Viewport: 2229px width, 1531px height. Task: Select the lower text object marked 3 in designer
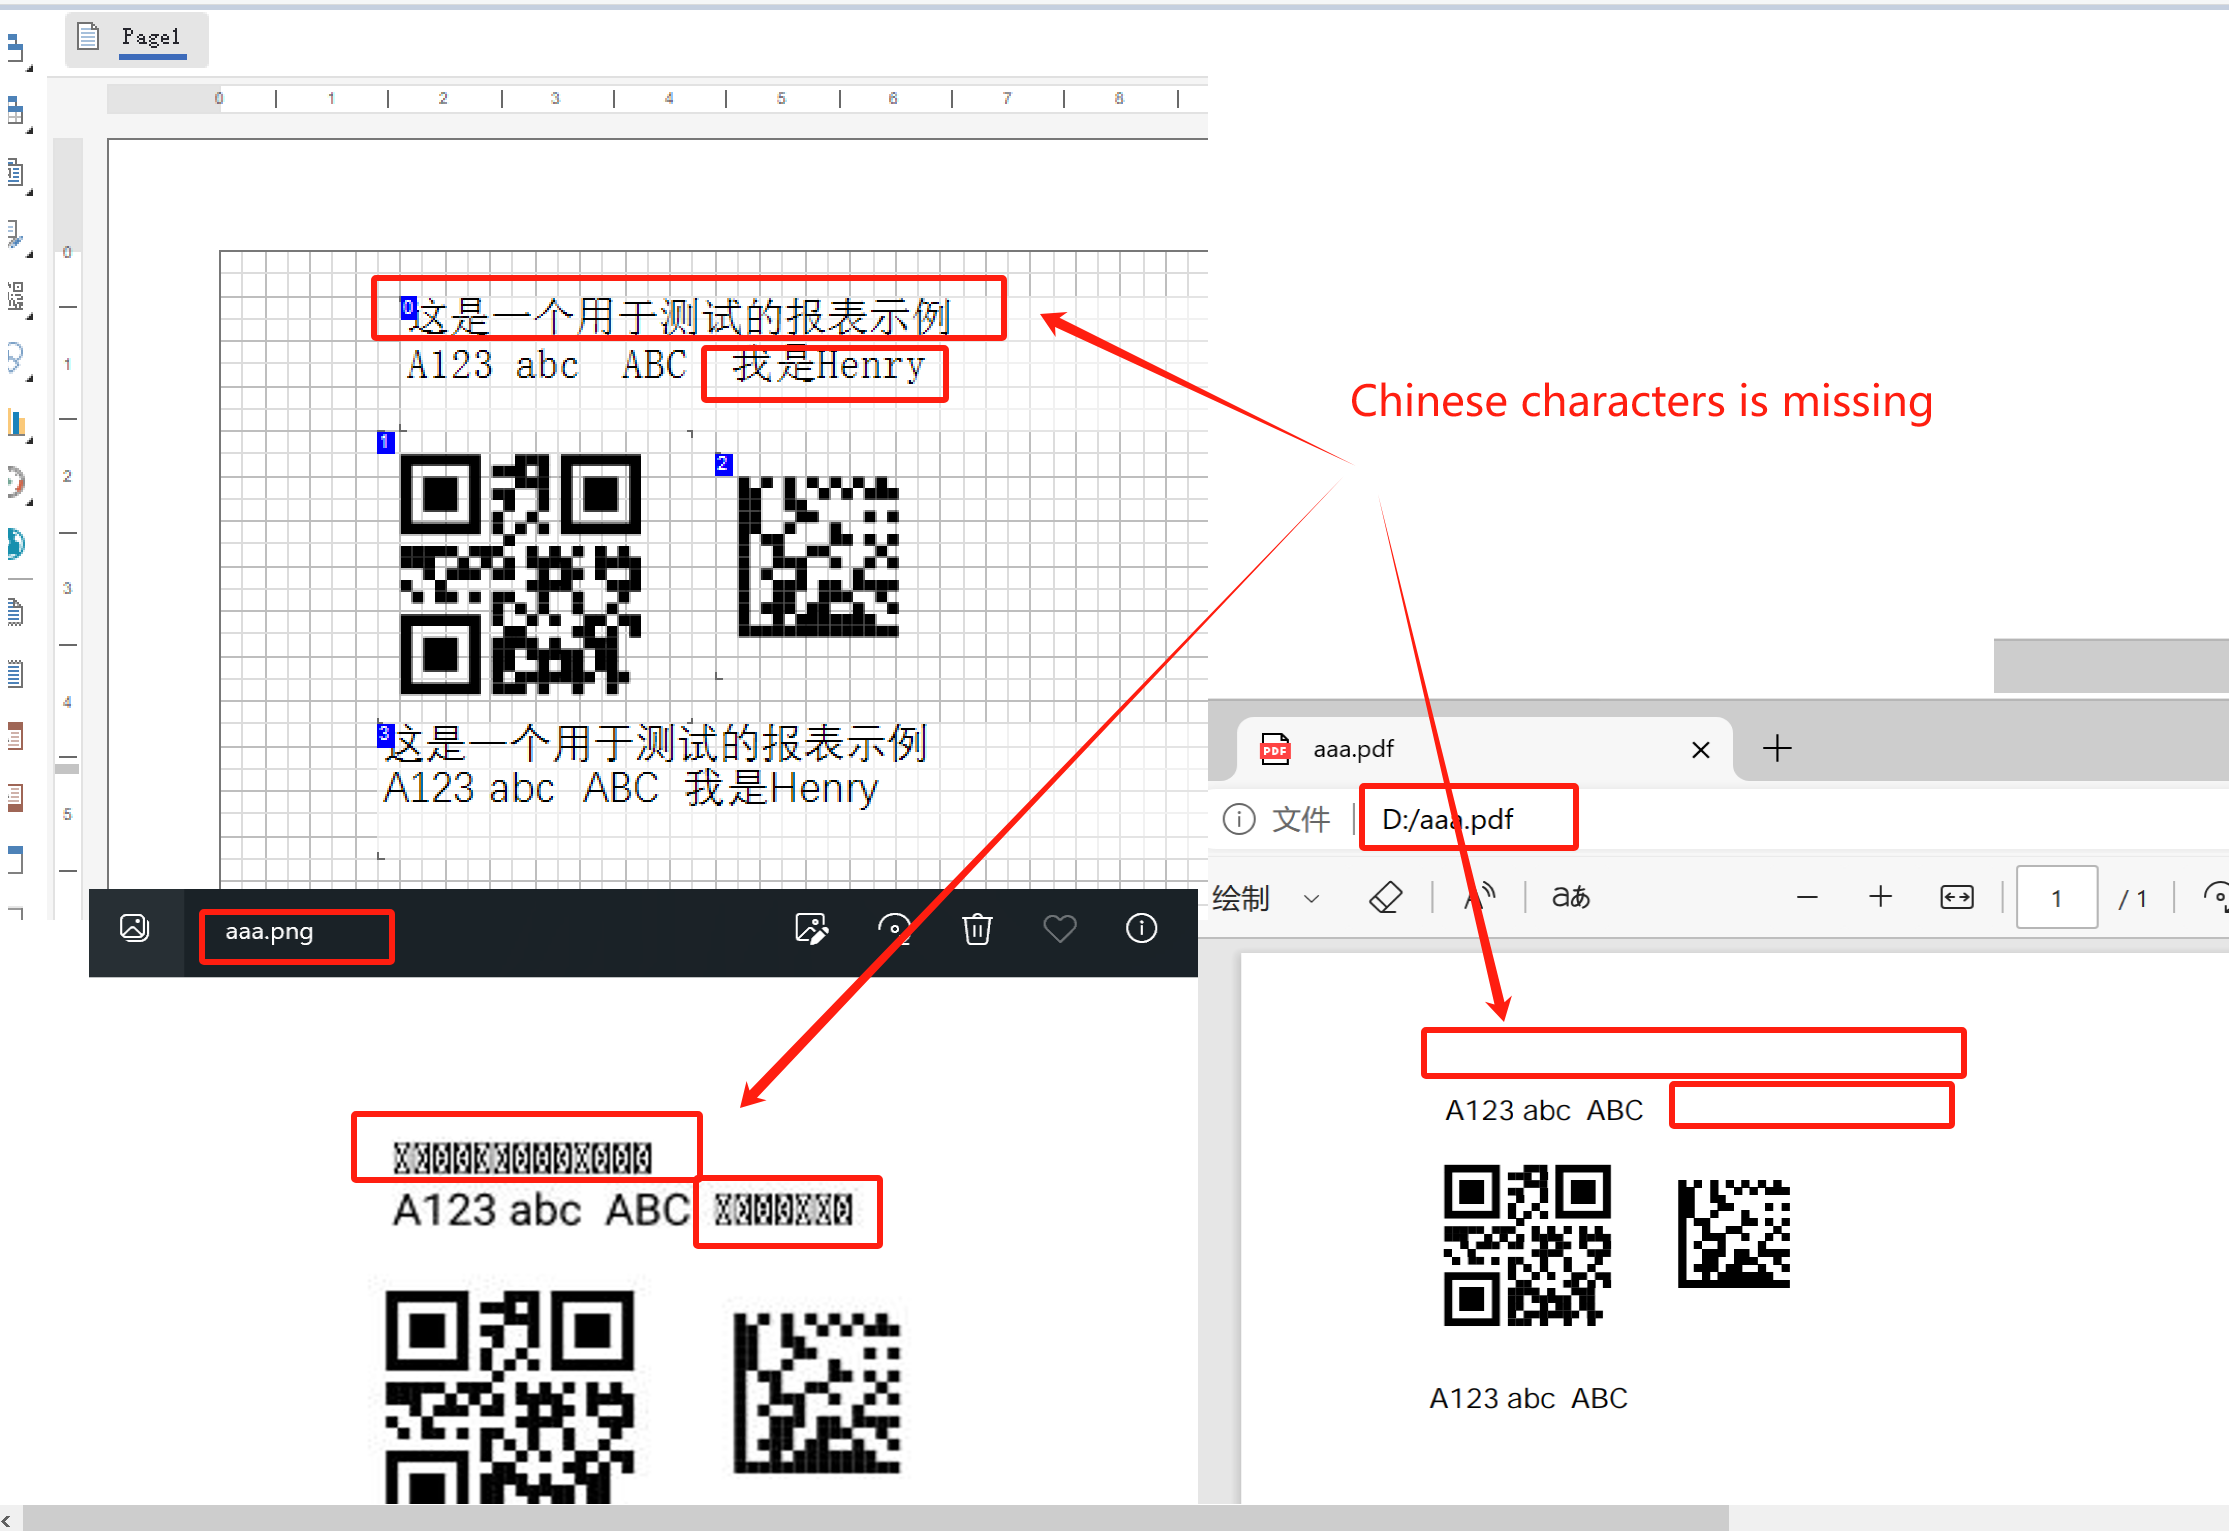[x=654, y=765]
